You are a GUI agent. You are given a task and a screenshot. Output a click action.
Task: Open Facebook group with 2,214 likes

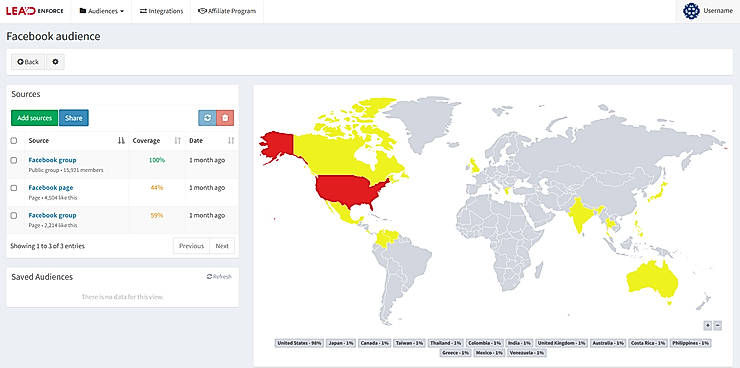[52, 215]
